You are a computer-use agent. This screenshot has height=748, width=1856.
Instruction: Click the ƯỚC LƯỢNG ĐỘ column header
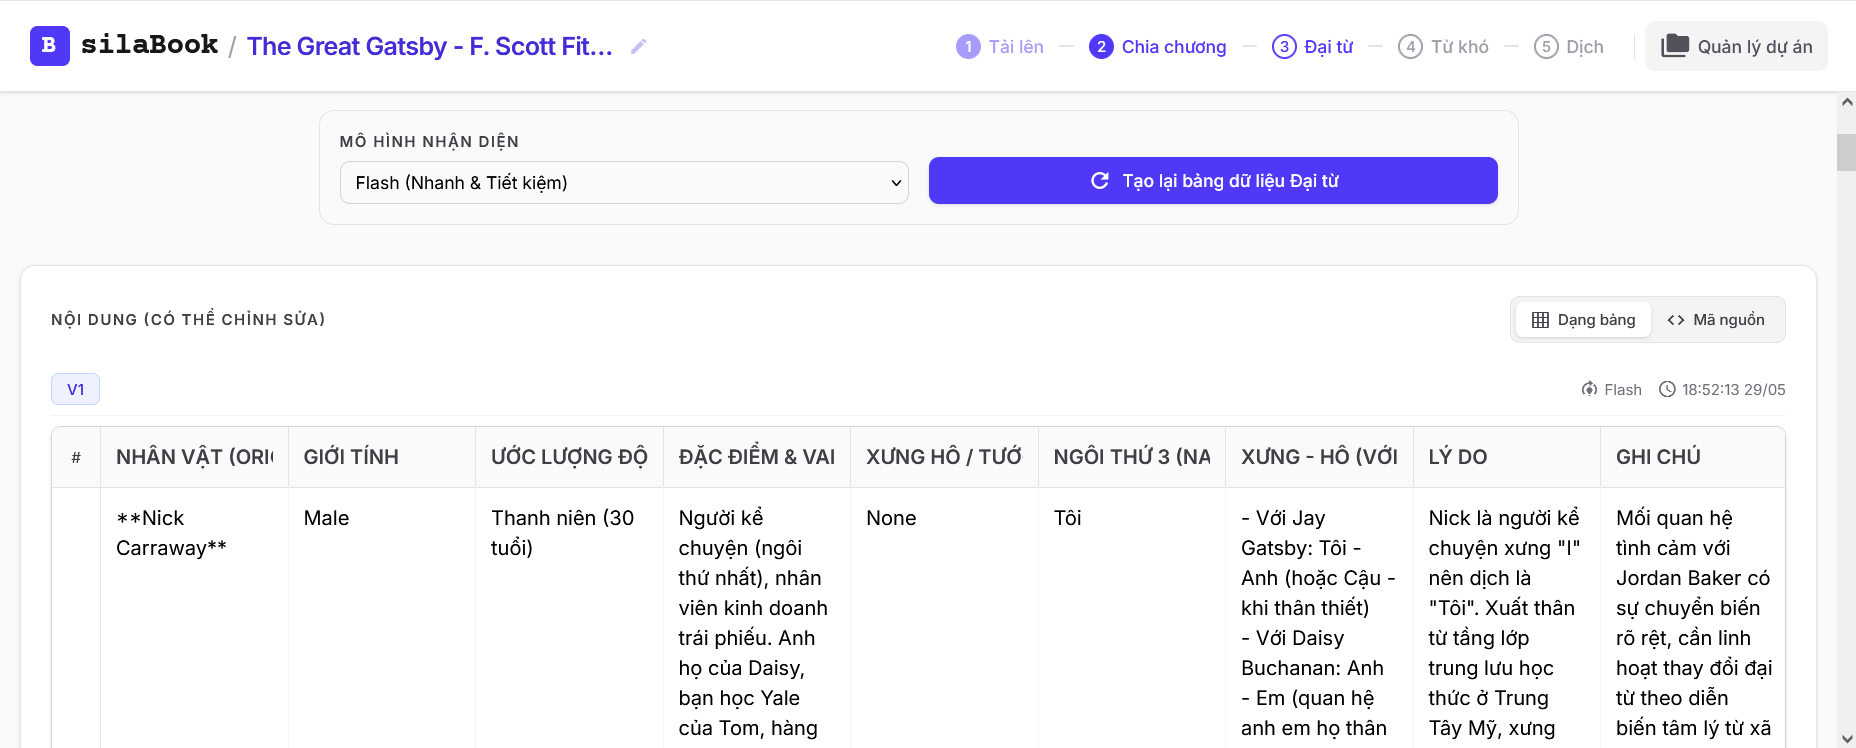(569, 457)
